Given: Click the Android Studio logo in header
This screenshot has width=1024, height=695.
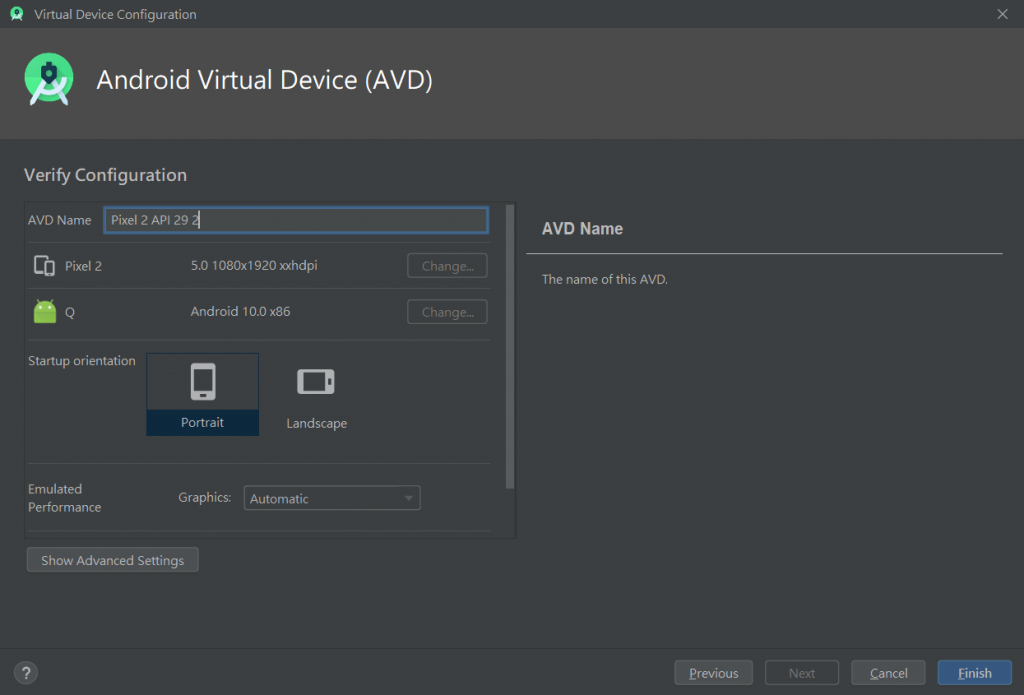Looking at the screenshot, I should click(x=49, y=80).
